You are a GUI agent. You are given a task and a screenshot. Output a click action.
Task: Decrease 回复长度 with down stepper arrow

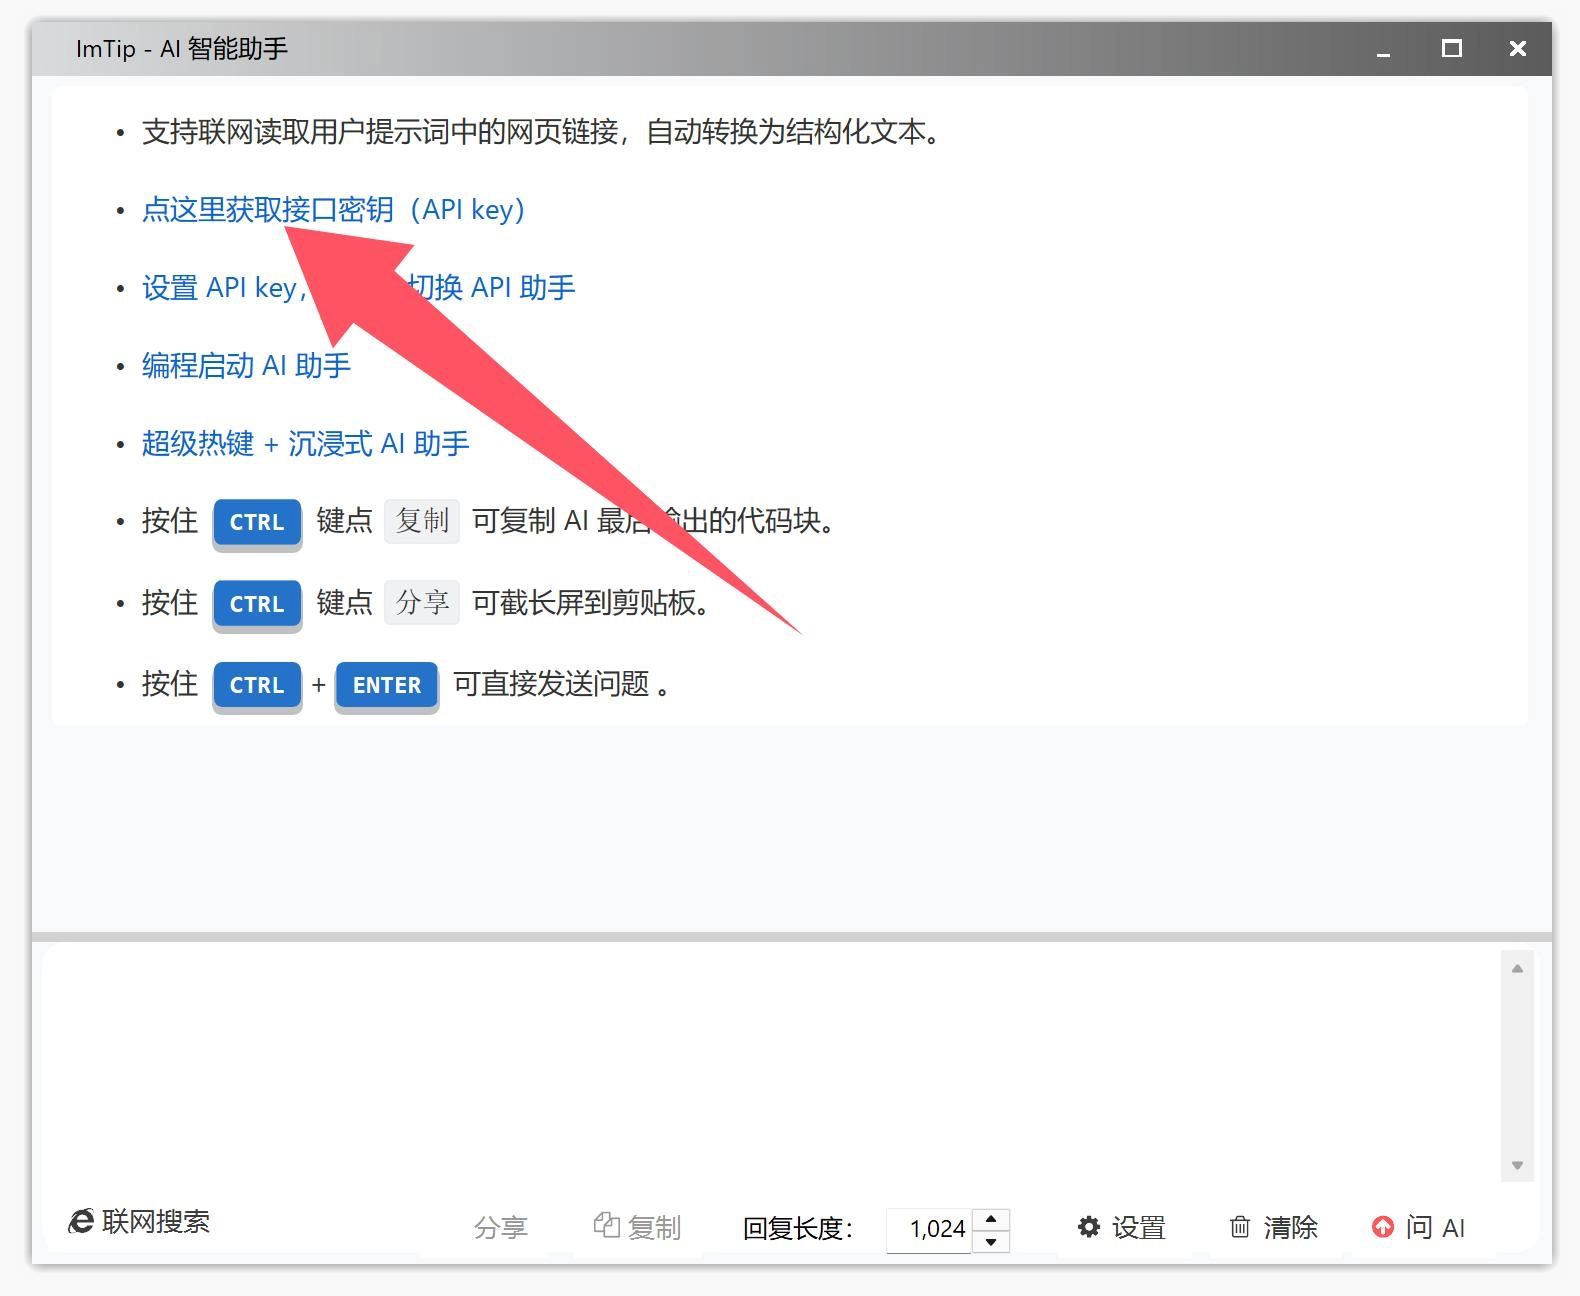(991, 1241)
